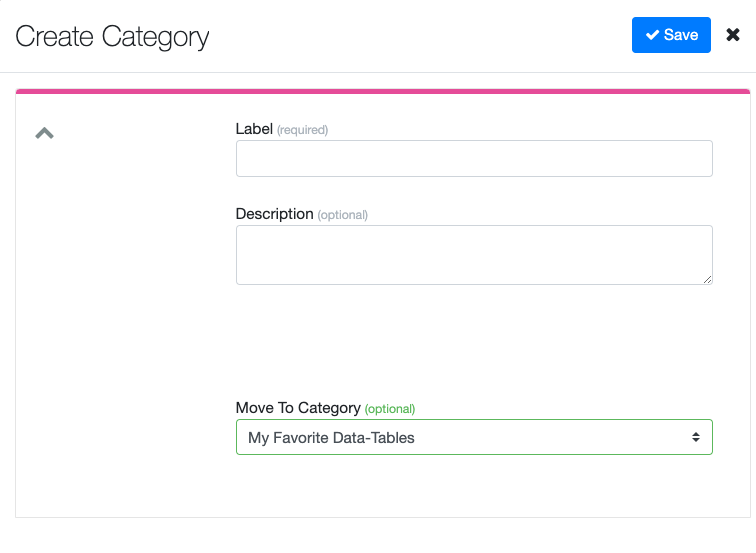Click the blank space below the Description box
The height and width of the screenshot is (553, 756).
click(474, 340)
